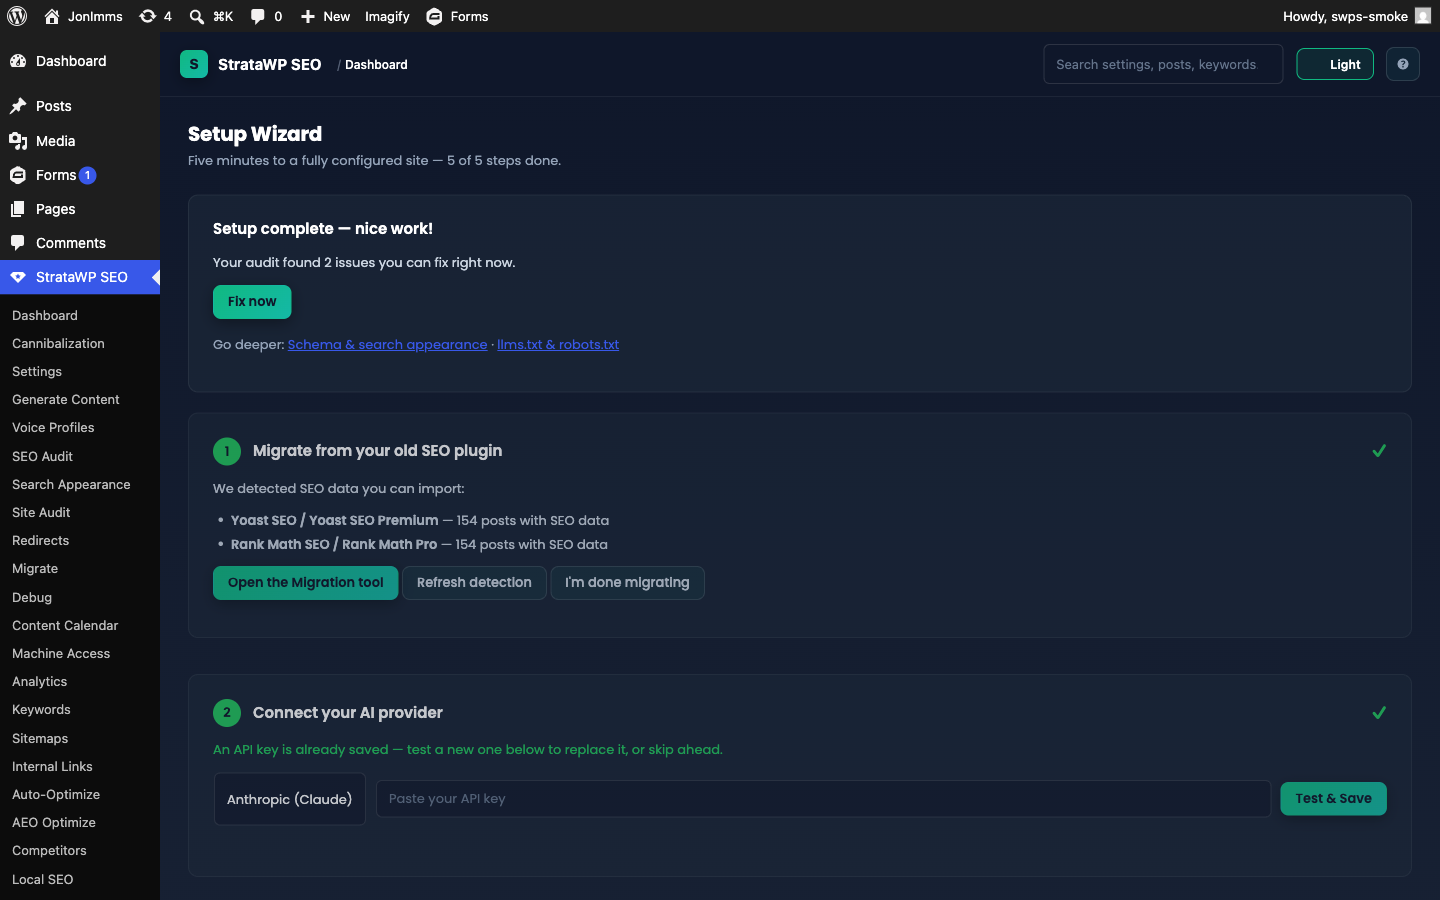Open Debug submenu item
Screen dimensions: 1440x900
click(x=32, y=597)
